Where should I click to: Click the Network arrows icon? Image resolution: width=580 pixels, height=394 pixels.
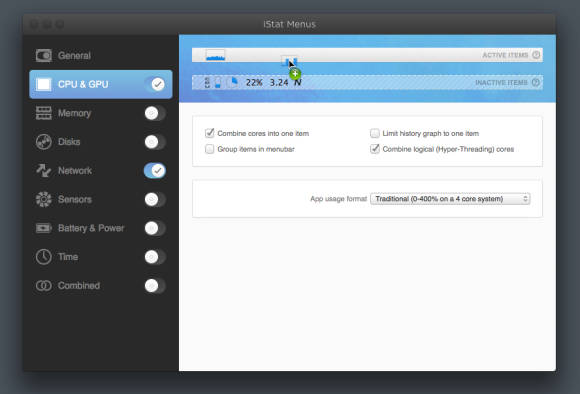44,171
